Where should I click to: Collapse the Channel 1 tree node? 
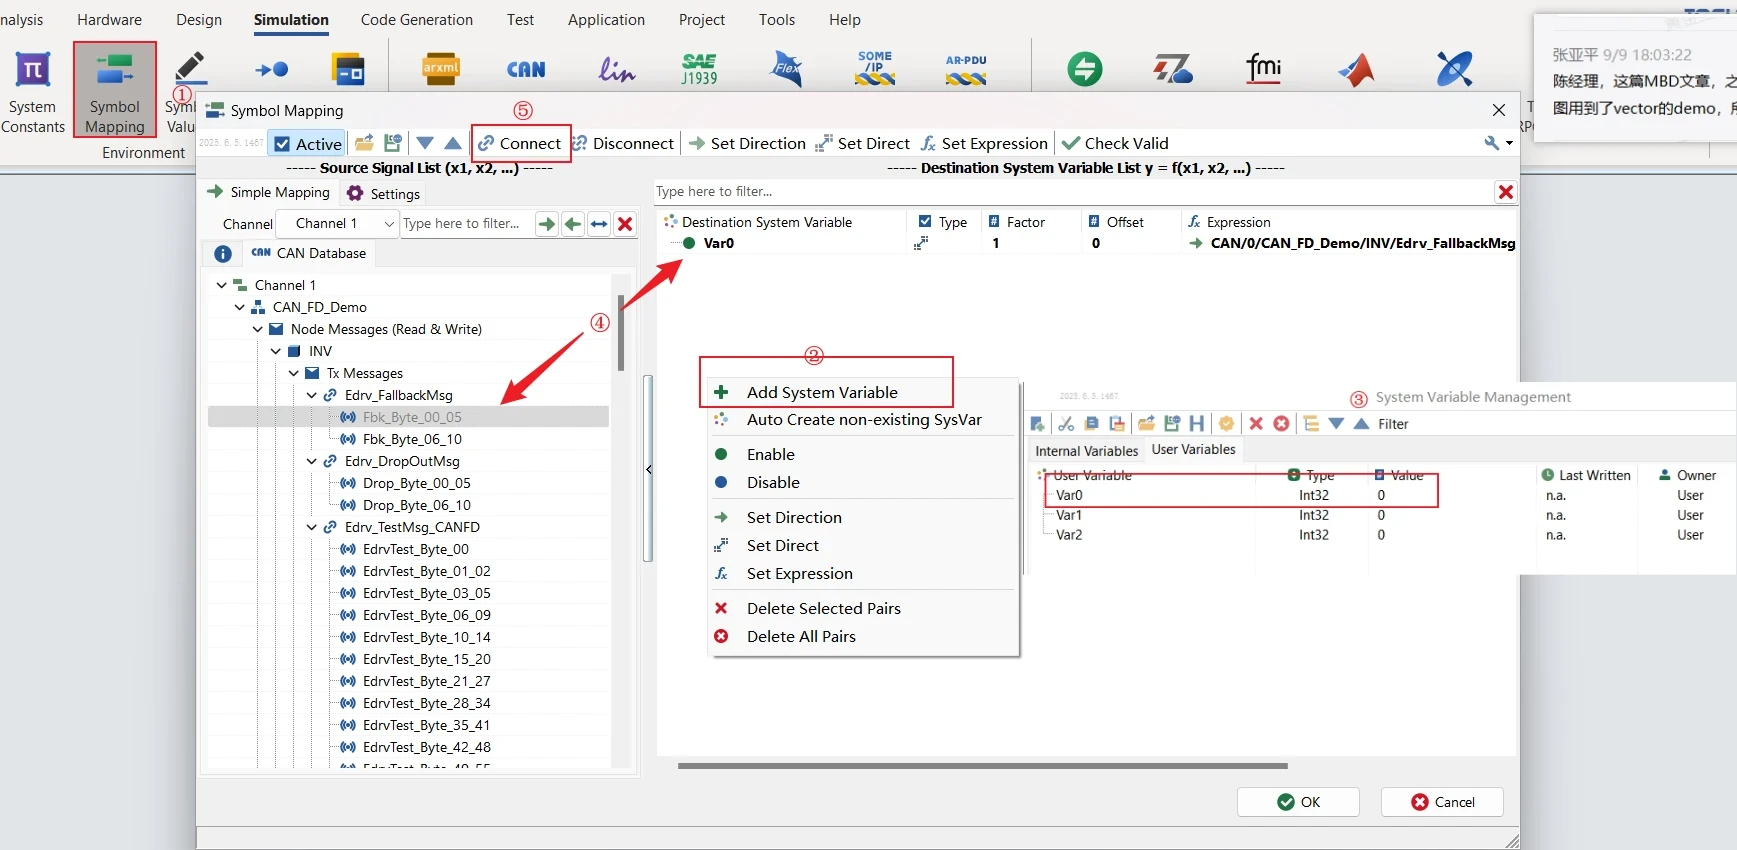coord(221,285)
